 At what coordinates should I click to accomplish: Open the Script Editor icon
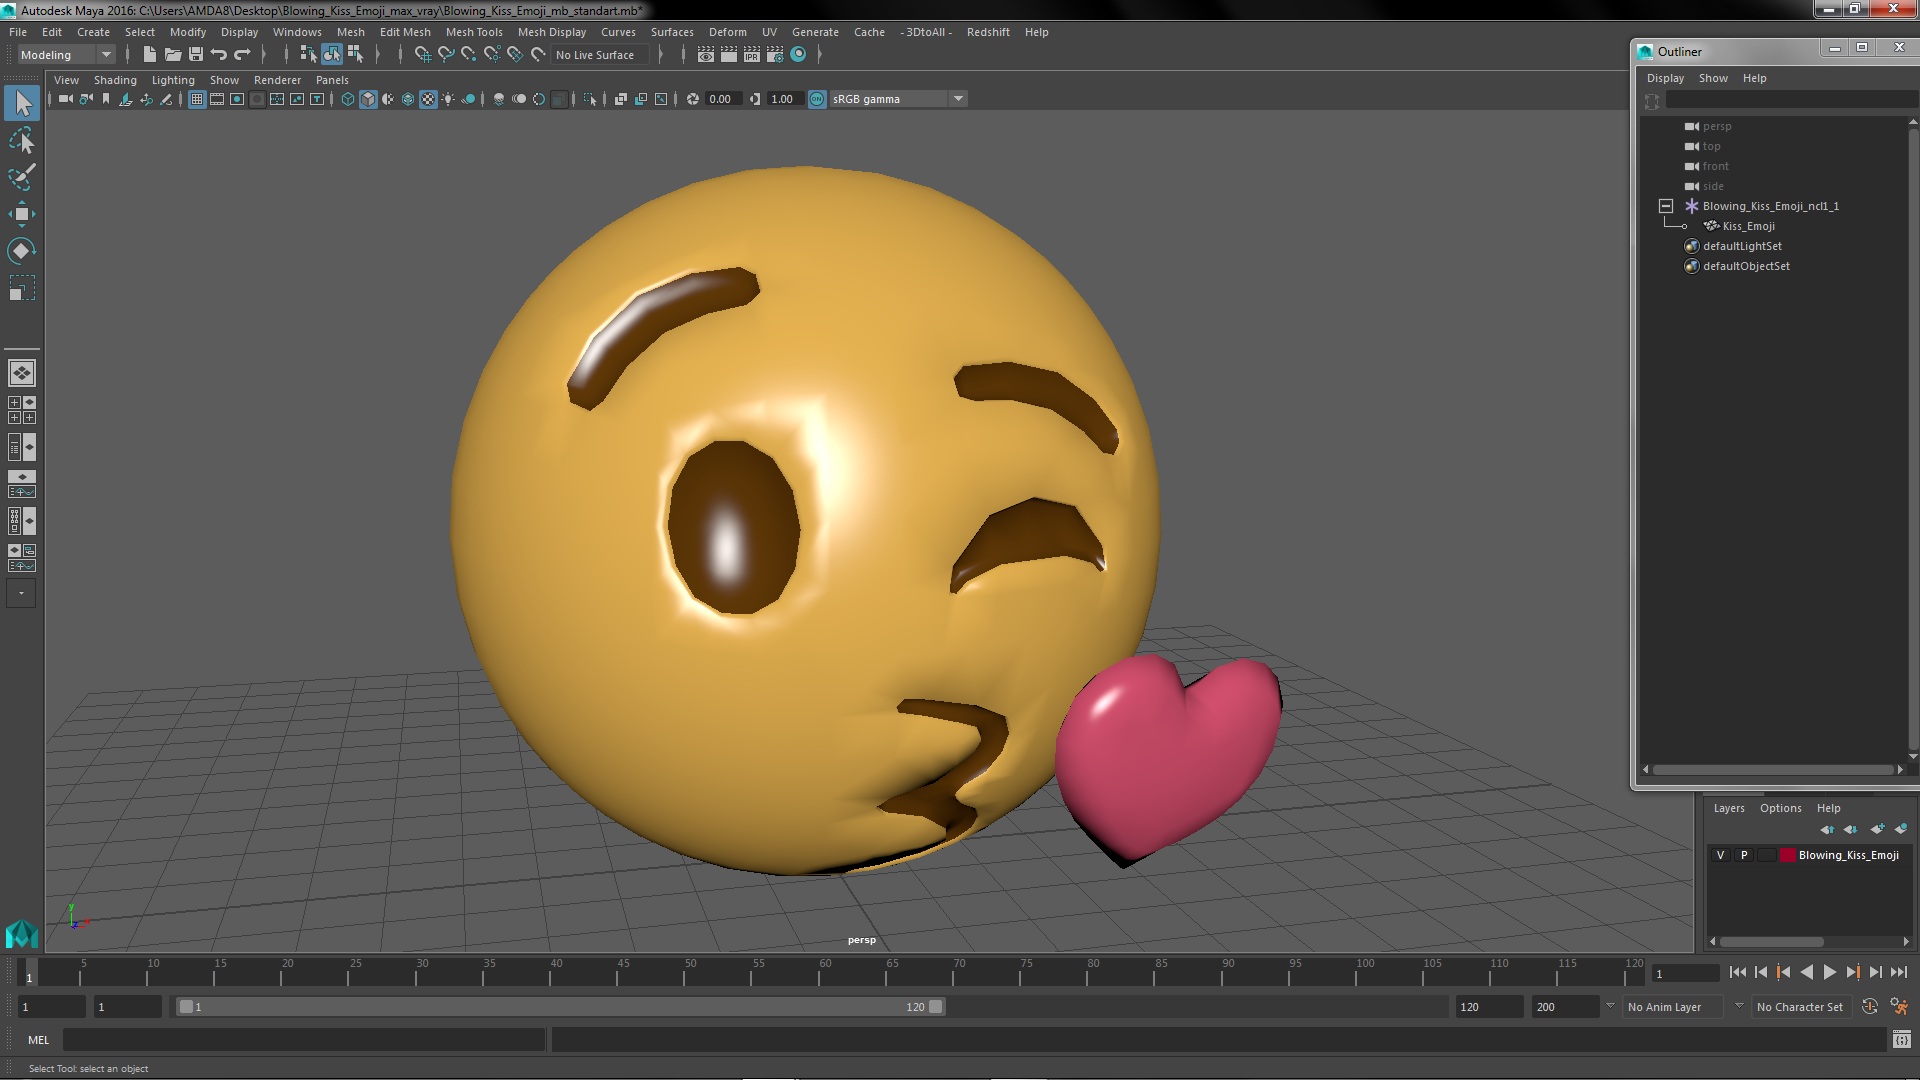pyautogui.click(x=1901, y=1040)
